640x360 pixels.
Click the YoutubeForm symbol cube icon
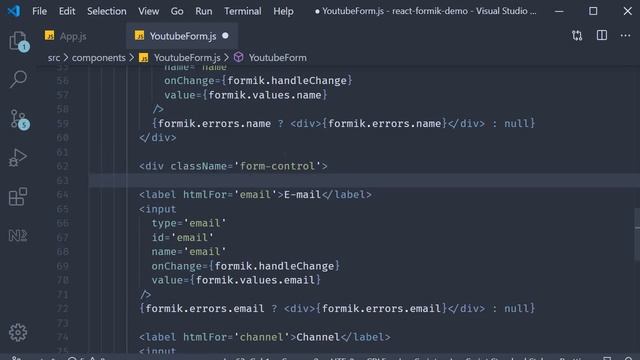pos(239,58)
